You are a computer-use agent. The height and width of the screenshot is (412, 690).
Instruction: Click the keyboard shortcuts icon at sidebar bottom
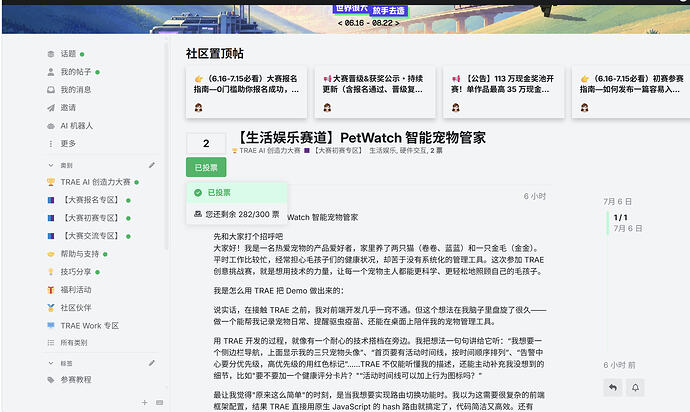point(159,402)
